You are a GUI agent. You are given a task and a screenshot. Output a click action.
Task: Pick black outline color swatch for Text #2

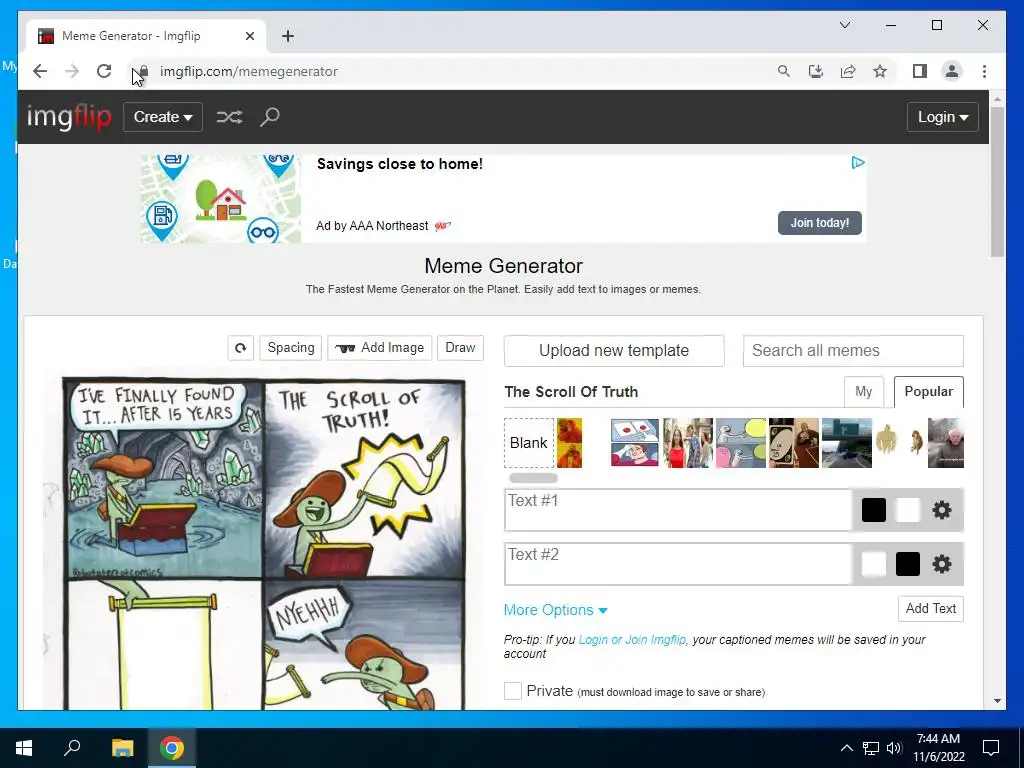(908, 564)
